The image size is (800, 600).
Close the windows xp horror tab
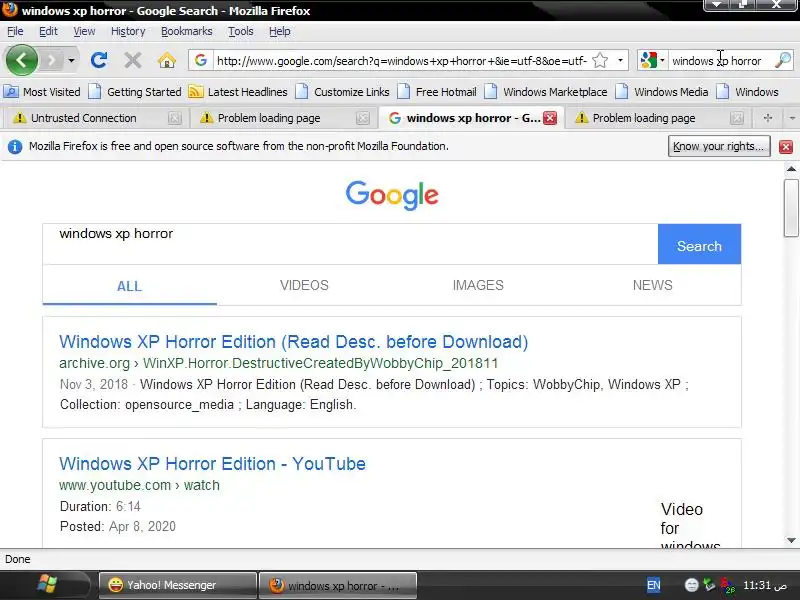(x=550, y=118)
